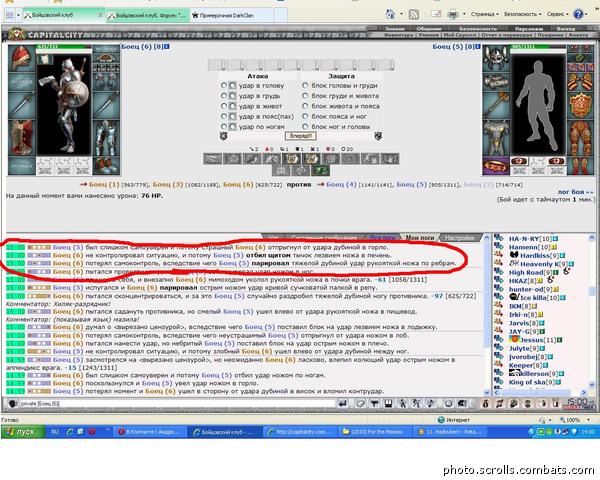Click the chat log vertical scrollbar

(x=487, y=316)
